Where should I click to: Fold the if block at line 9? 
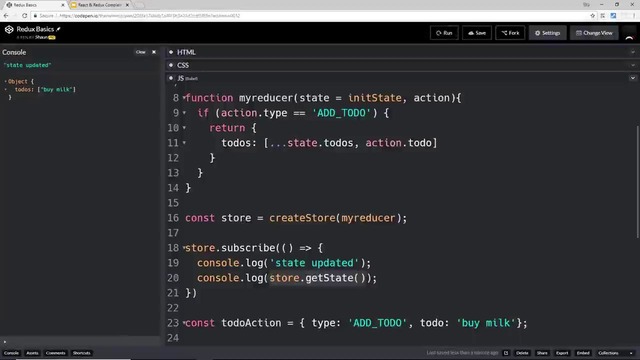(x=184, y=113)
